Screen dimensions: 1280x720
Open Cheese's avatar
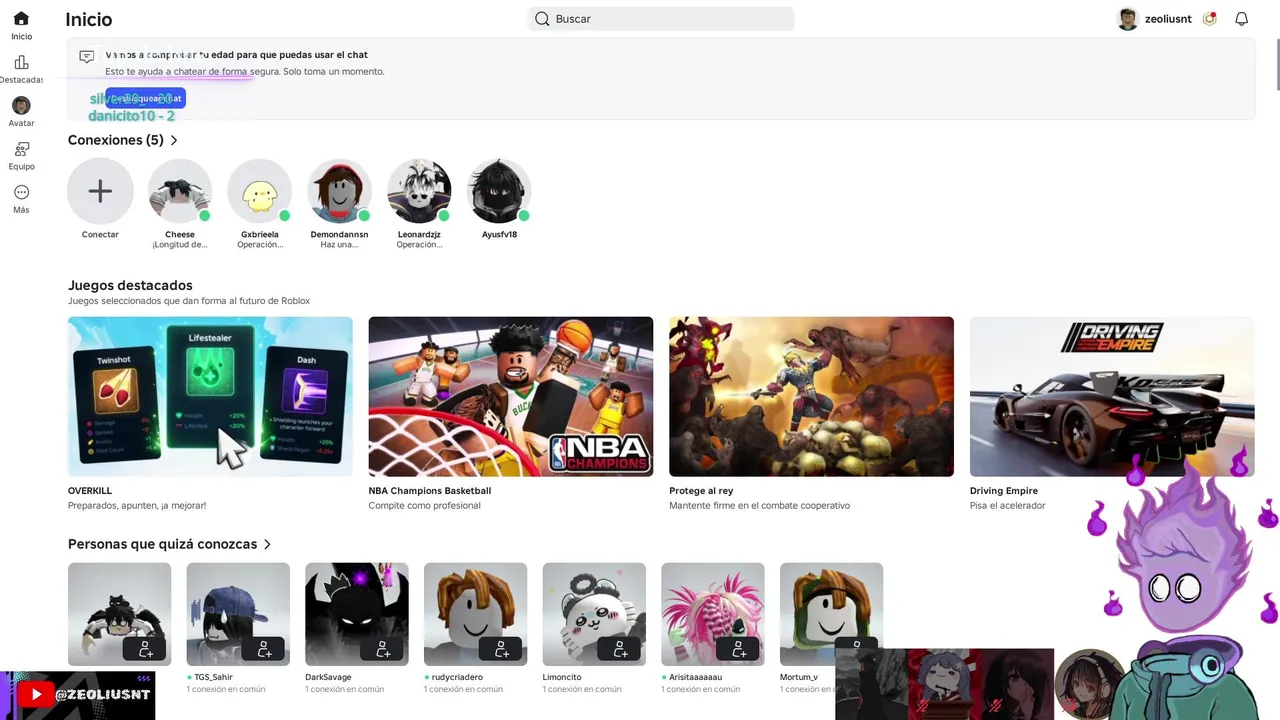point(180,191)
